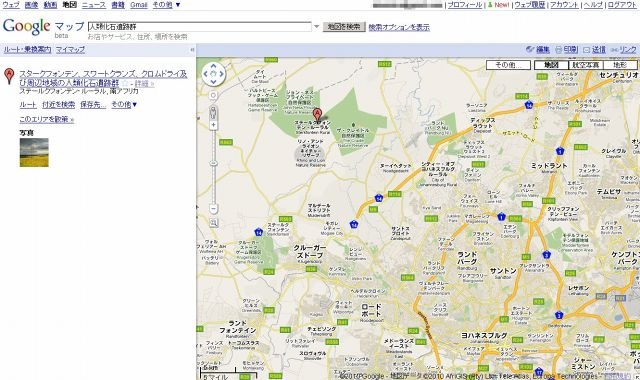The height and width of the screenshot is (380, 640).
Task: Zoom out using the minus button
Action: [x=213, y=209]
